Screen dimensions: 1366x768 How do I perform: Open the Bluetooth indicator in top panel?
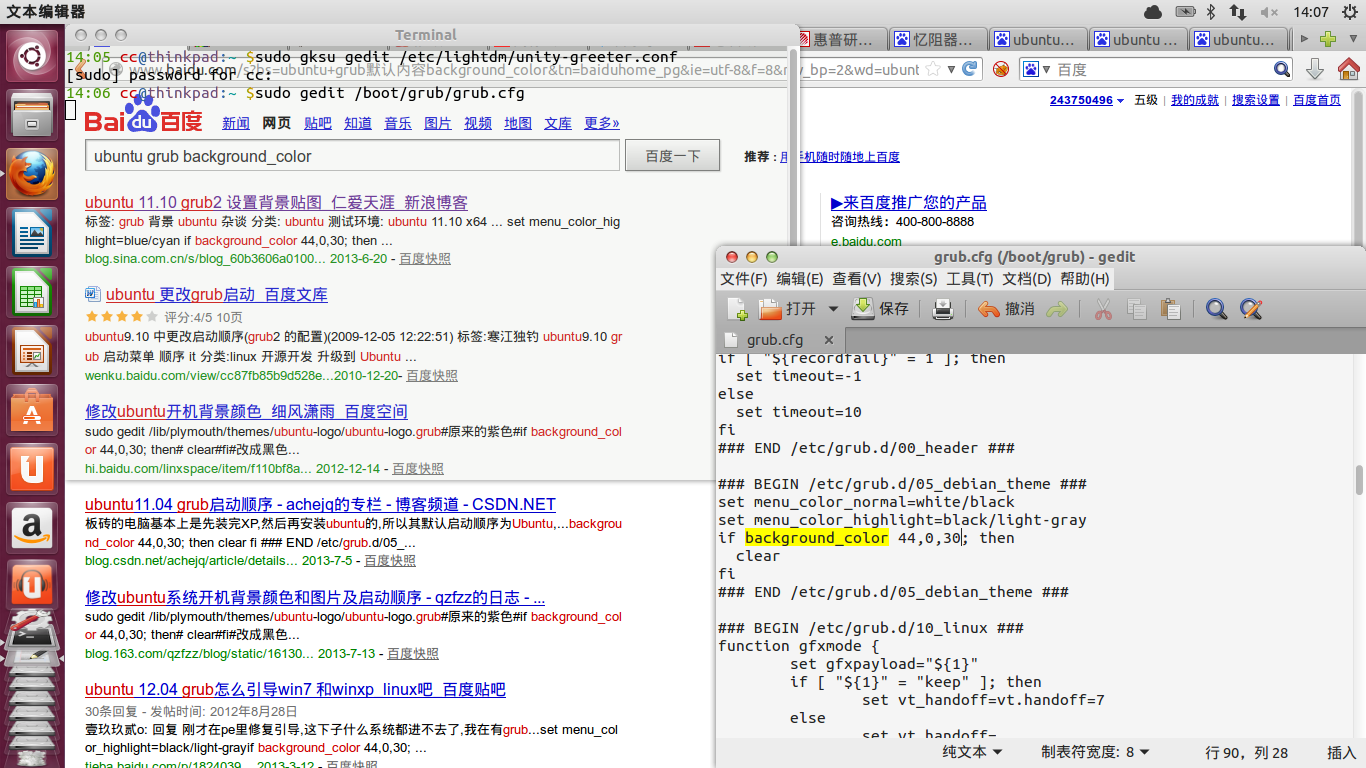coord(1211,12)
